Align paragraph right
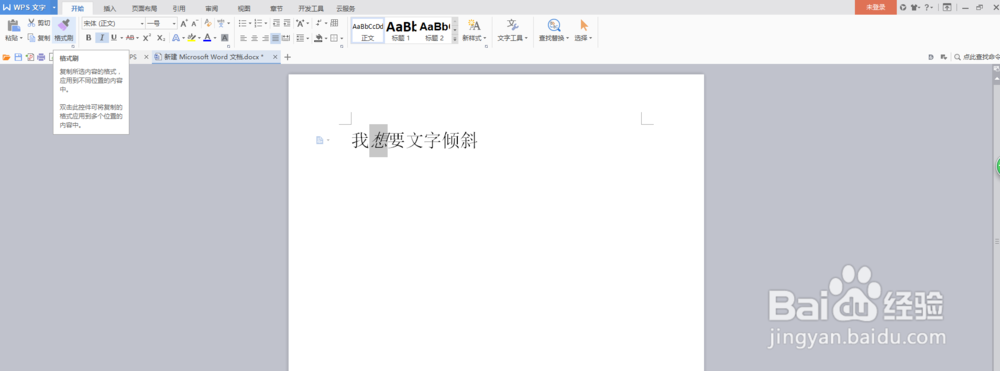The image size is (1000, 371). pos(265,38)
